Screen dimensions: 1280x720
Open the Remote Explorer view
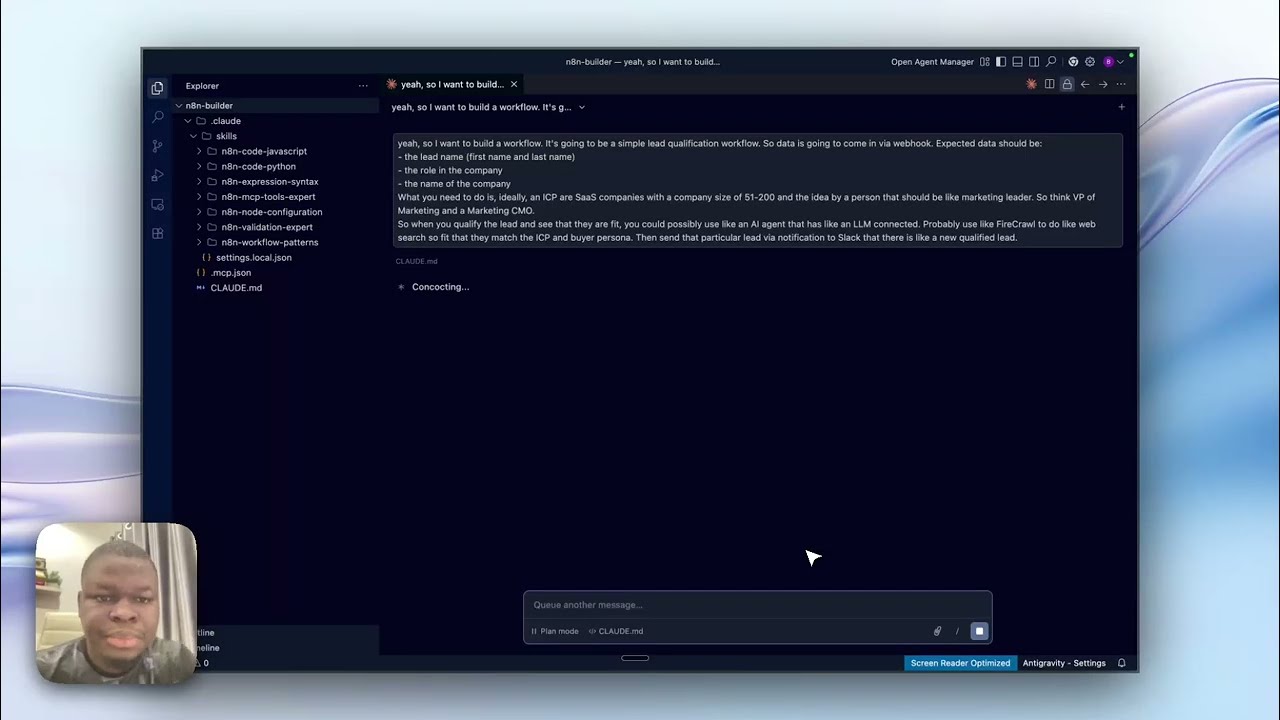157,204
